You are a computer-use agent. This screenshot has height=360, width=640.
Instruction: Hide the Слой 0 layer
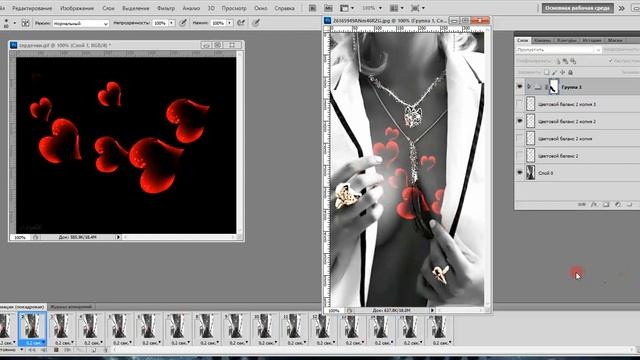tap(520, 173)
